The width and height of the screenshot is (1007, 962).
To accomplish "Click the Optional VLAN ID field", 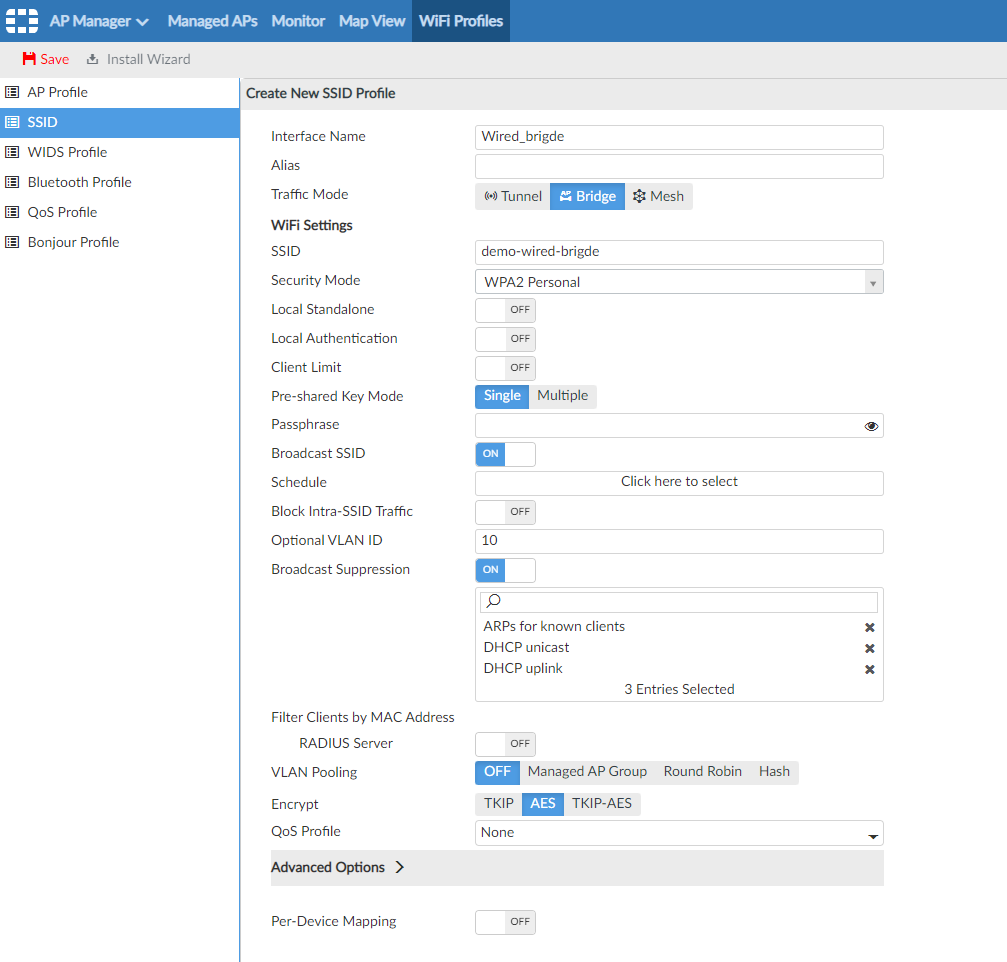I will click(679, 541).
